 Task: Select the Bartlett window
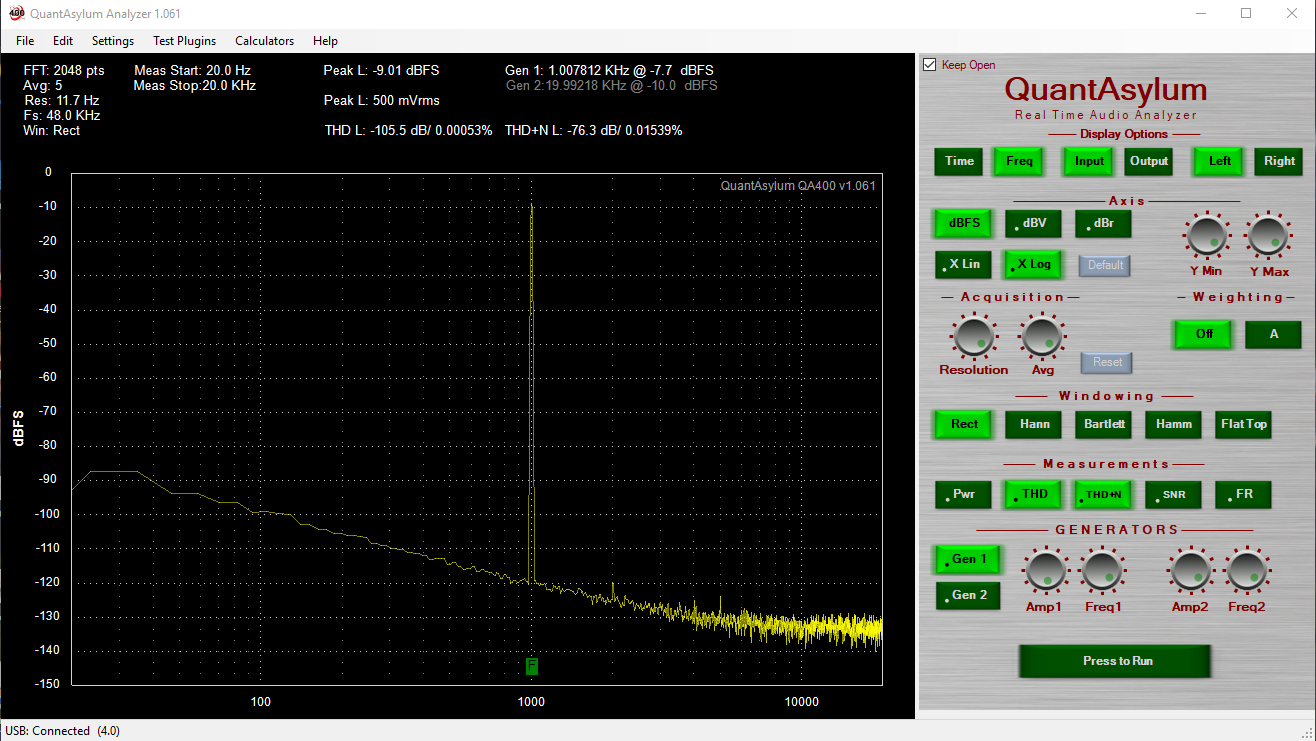[x=1104, y=424]
